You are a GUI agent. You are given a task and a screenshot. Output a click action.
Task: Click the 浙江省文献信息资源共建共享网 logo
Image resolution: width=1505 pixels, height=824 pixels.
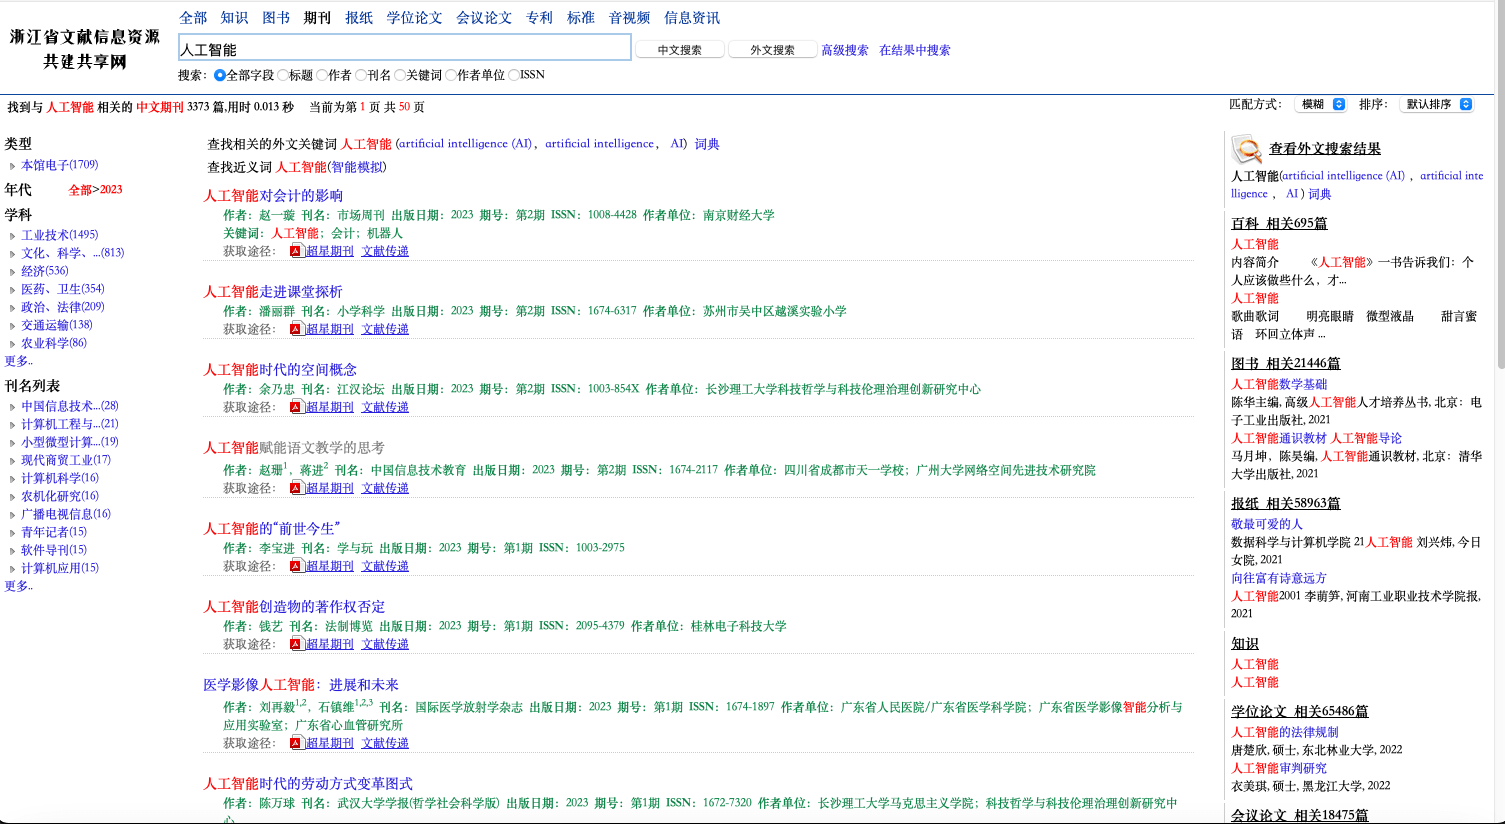click(x=85, y=49)
